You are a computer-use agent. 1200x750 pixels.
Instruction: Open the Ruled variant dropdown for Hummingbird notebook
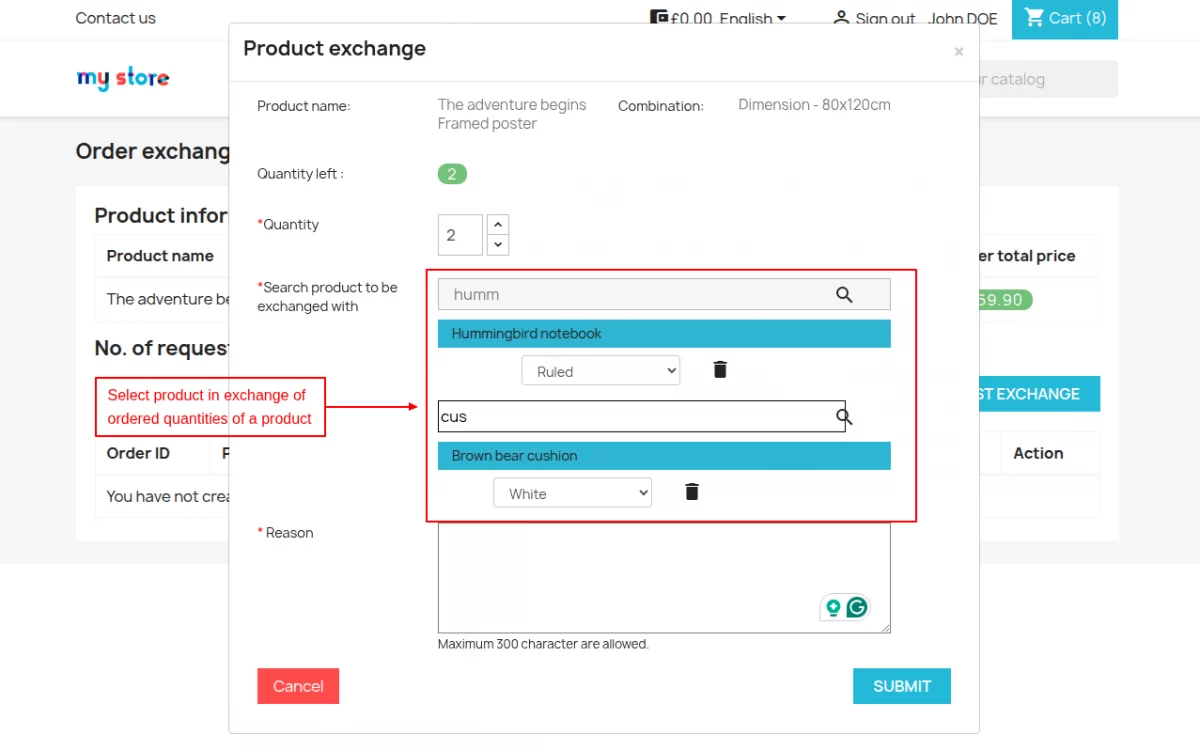600,370
